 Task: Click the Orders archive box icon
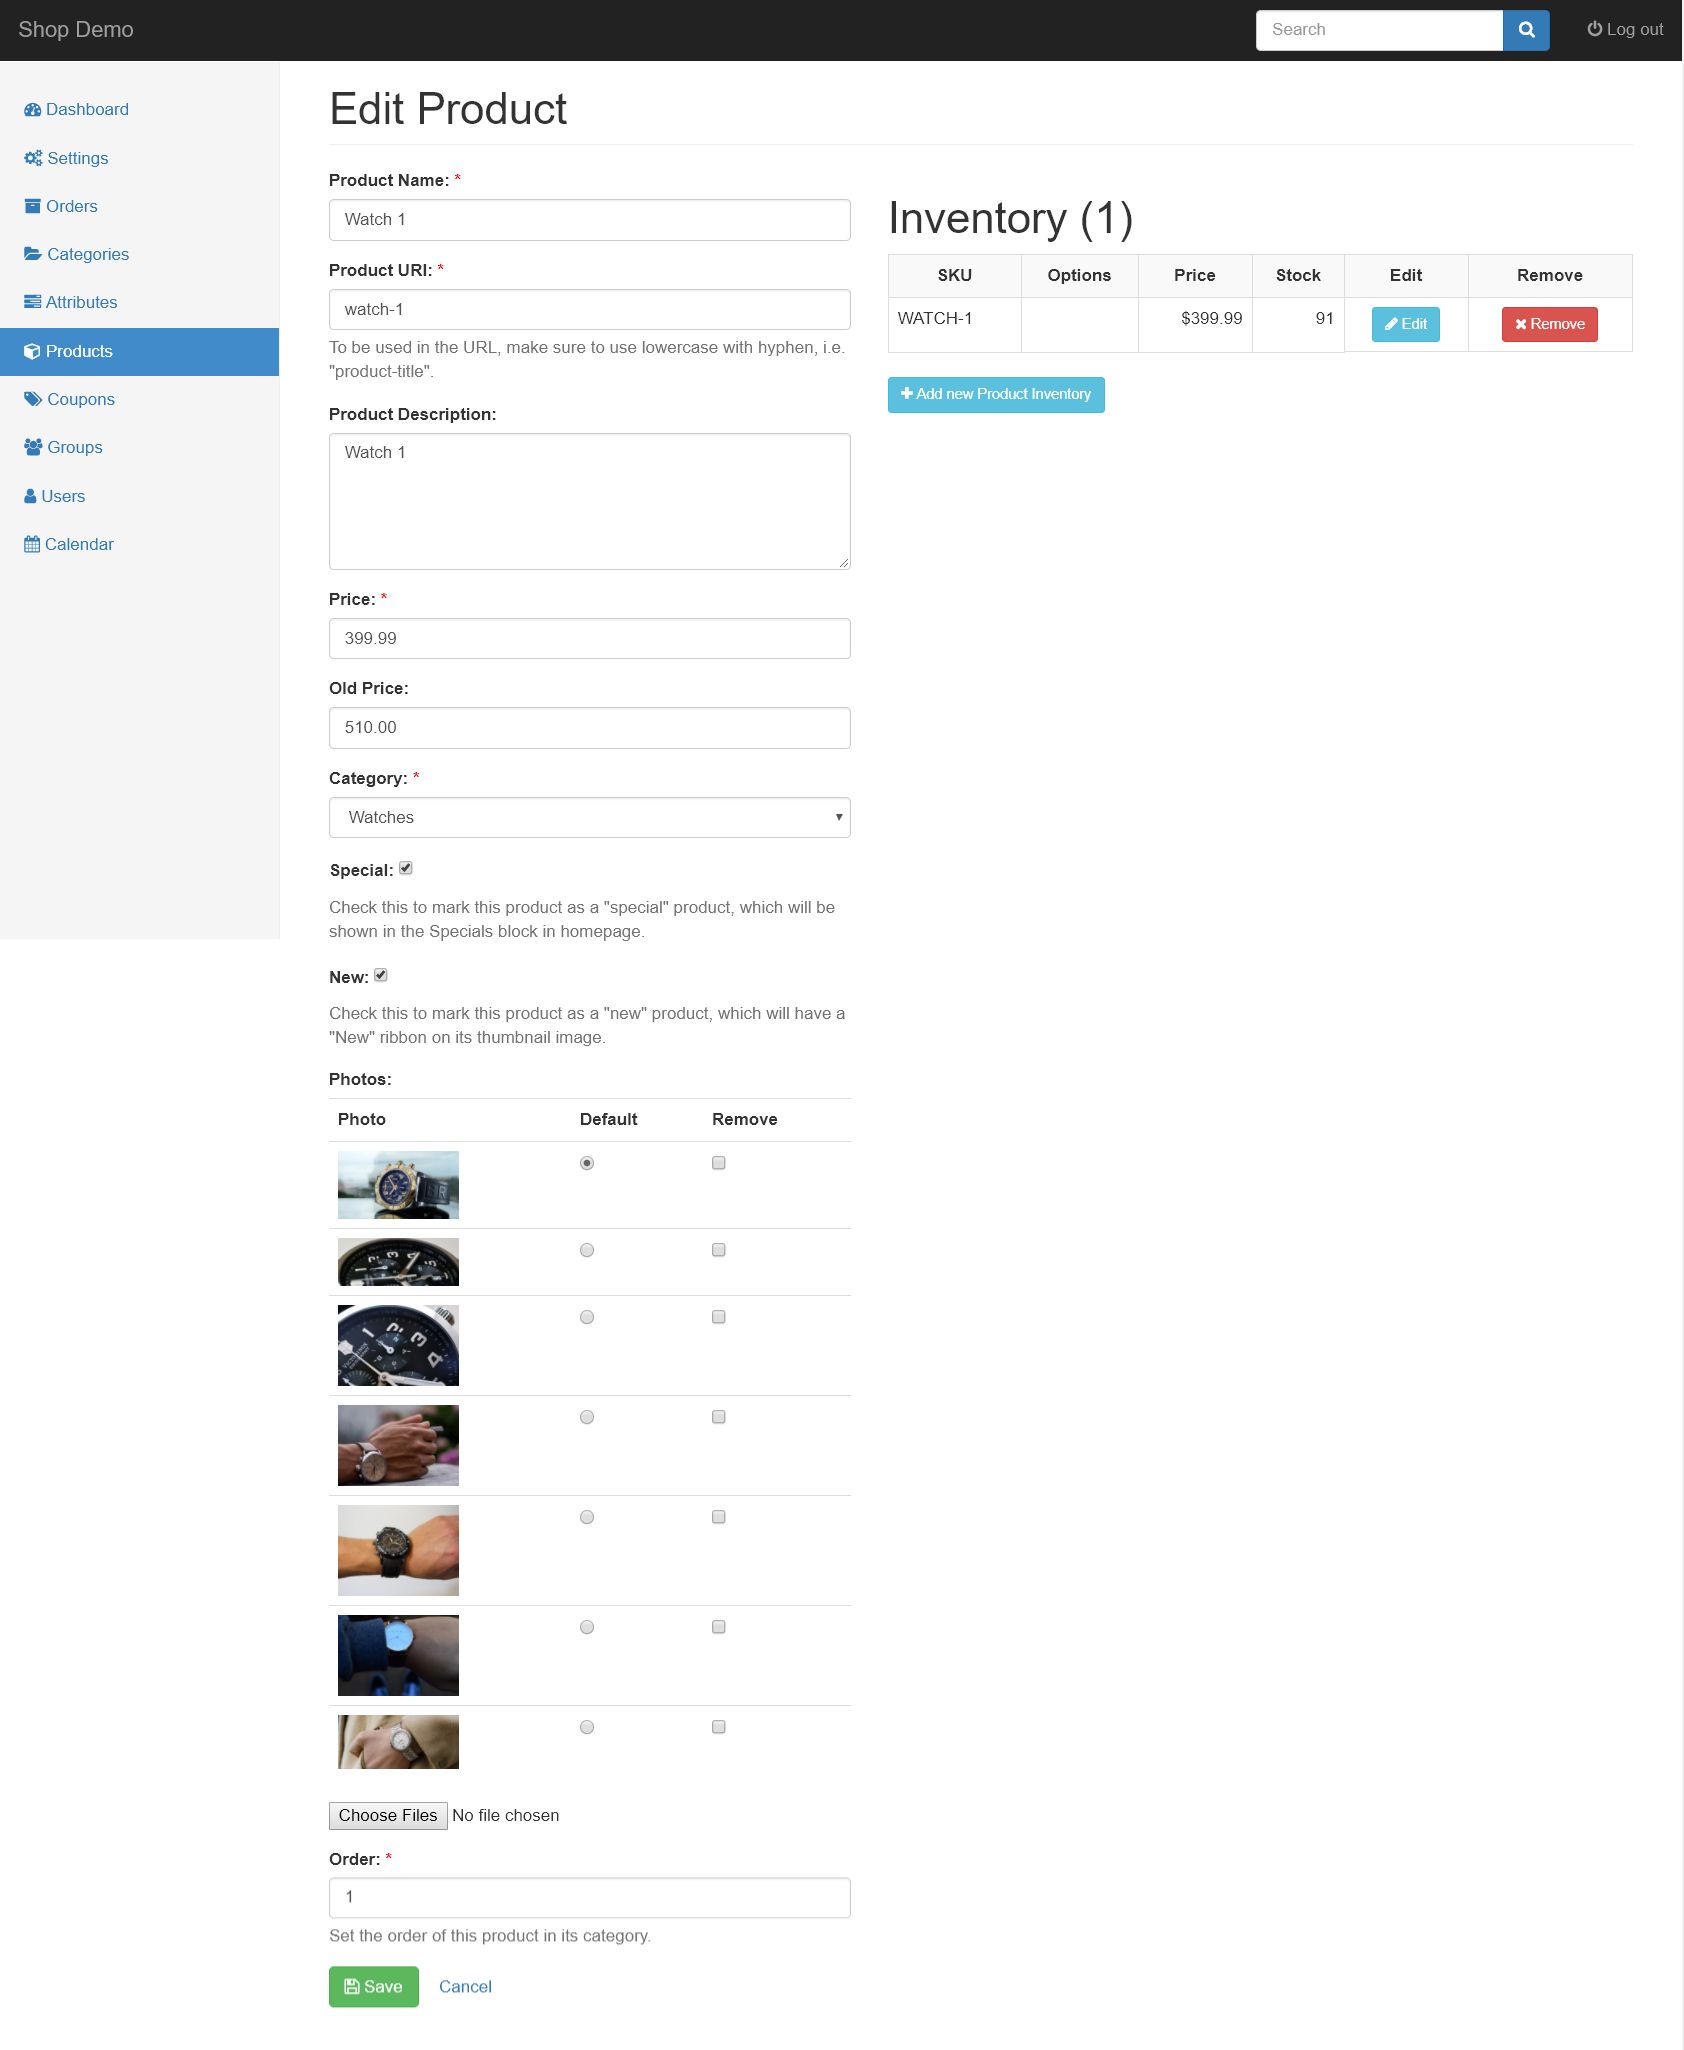tap(32, 206)
